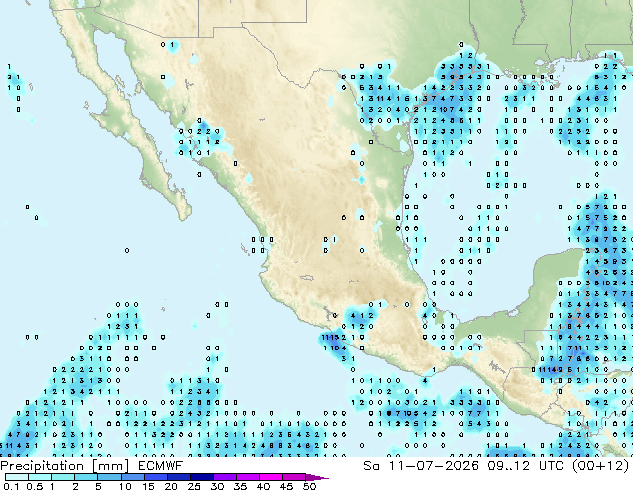Click the legend scale label "20"
634x490 pixels.
(171, 486)
